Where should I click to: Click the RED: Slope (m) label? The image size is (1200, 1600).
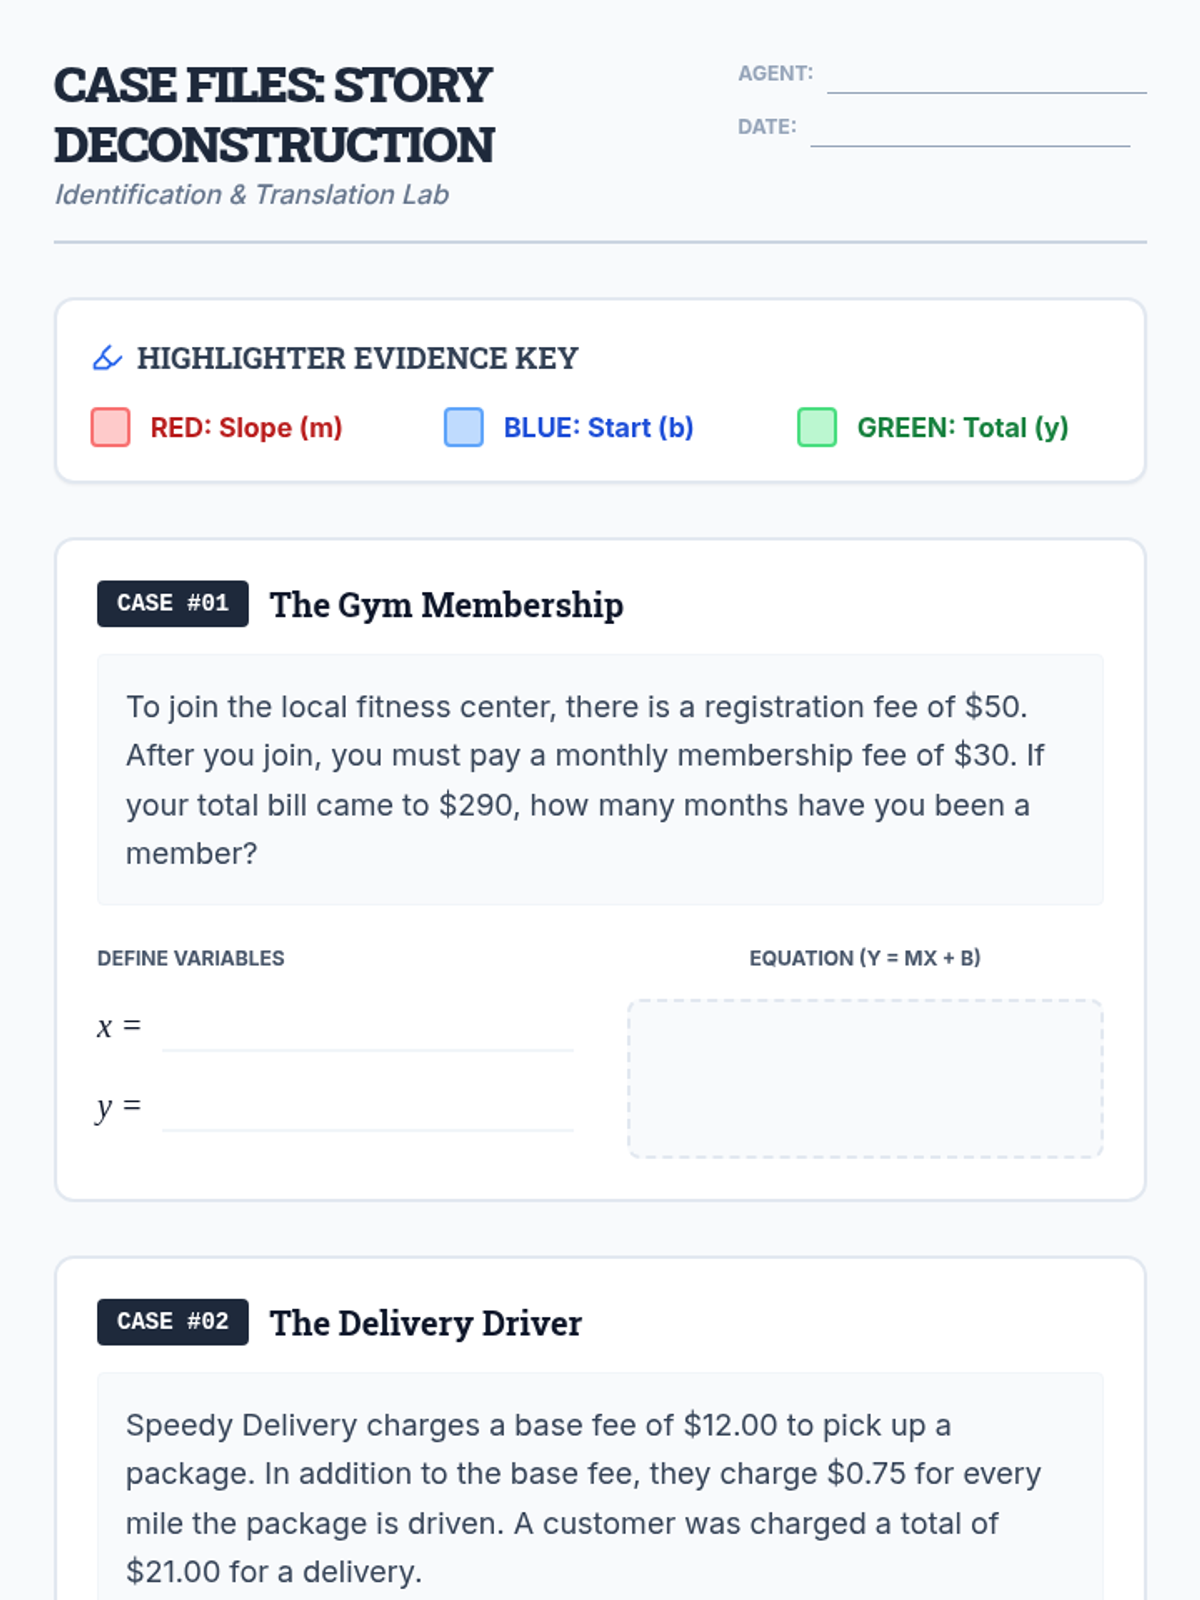(x=246, y=428)
